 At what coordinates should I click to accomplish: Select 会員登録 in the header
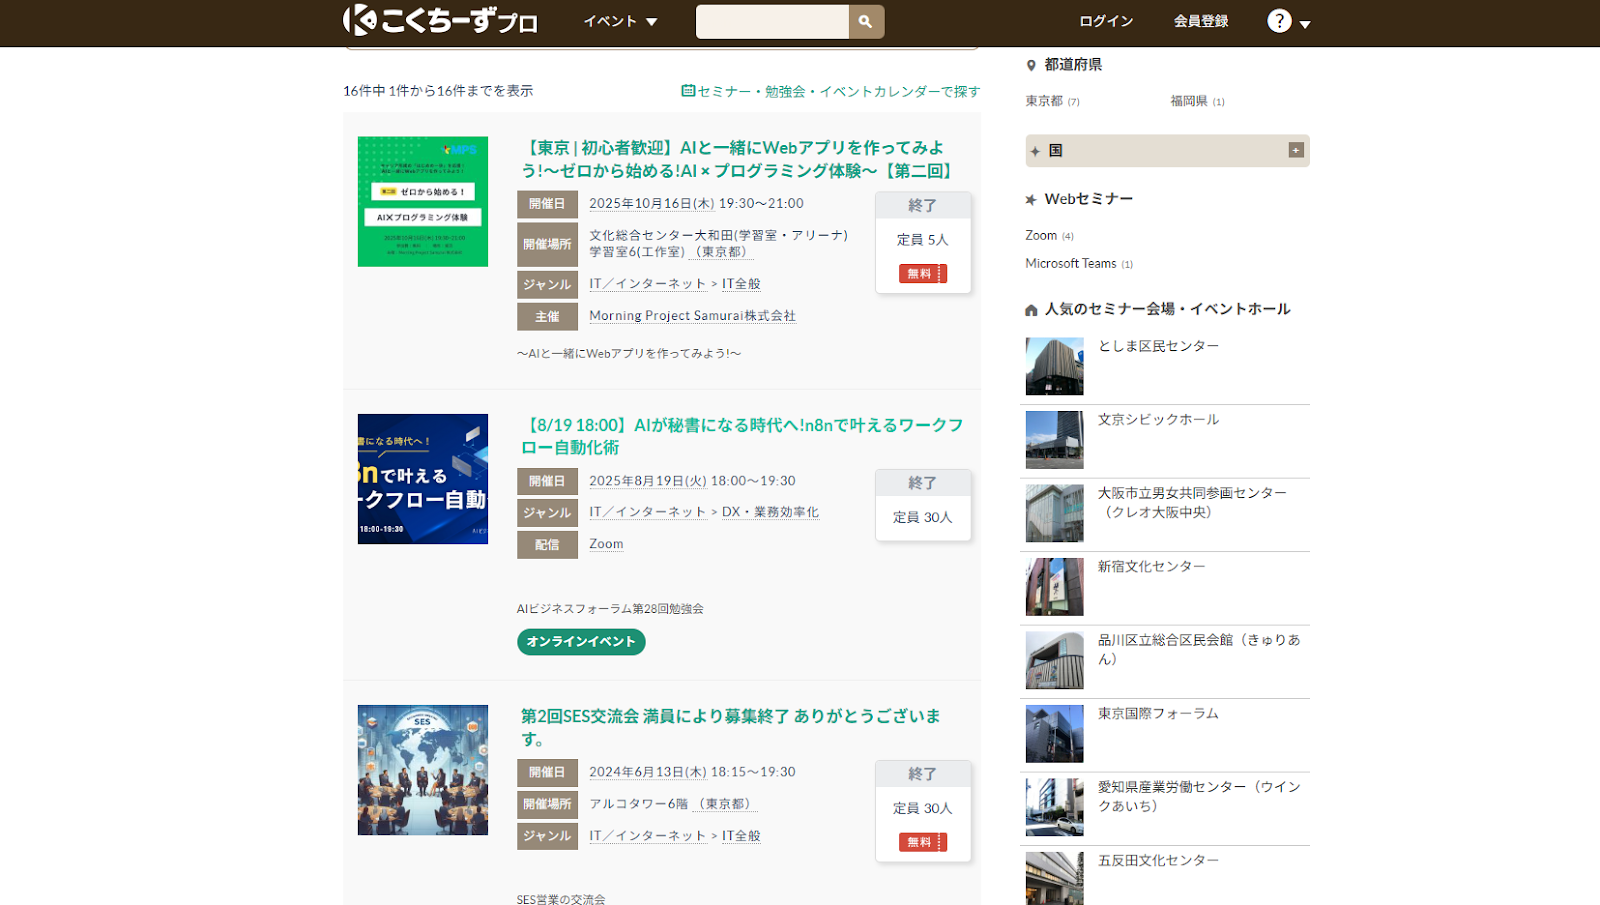(1201, 21)
